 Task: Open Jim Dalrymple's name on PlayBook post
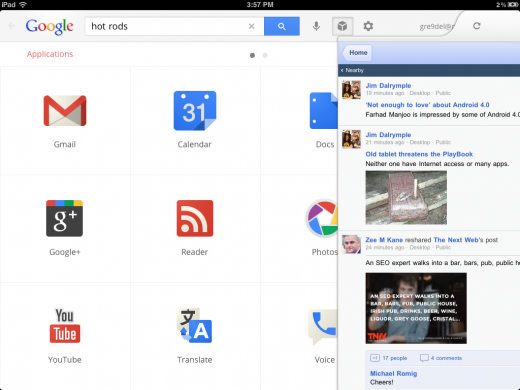(388, 135)
